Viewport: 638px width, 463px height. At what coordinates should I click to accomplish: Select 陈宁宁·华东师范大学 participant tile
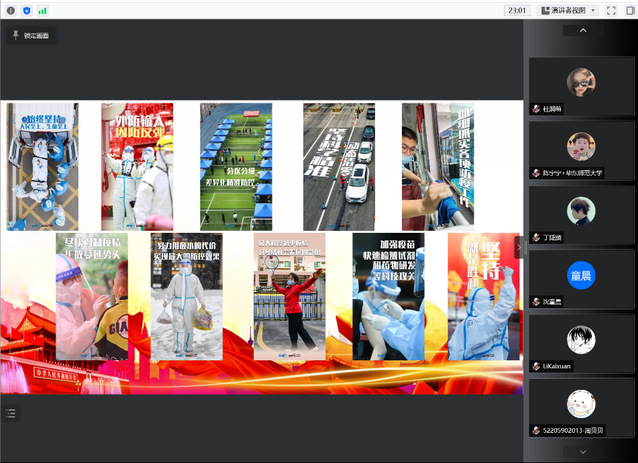[581, 148]
